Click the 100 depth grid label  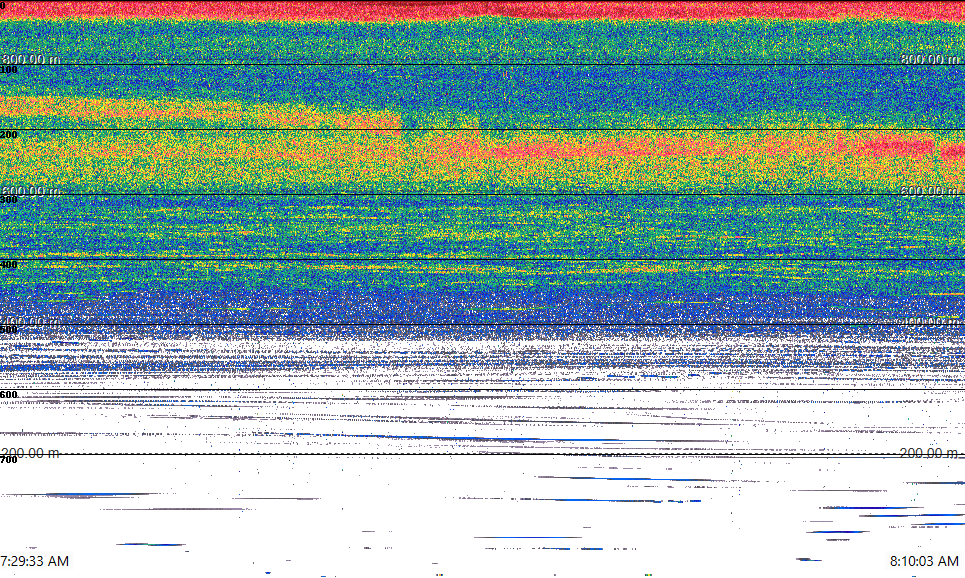point(9,70)
